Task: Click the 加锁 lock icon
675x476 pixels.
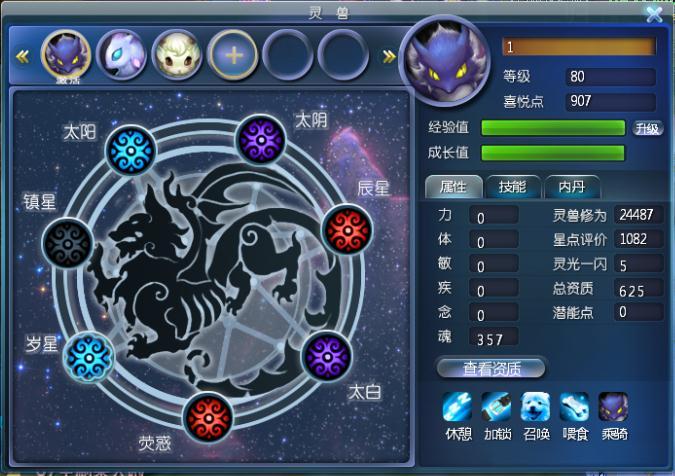Action: 496,407
